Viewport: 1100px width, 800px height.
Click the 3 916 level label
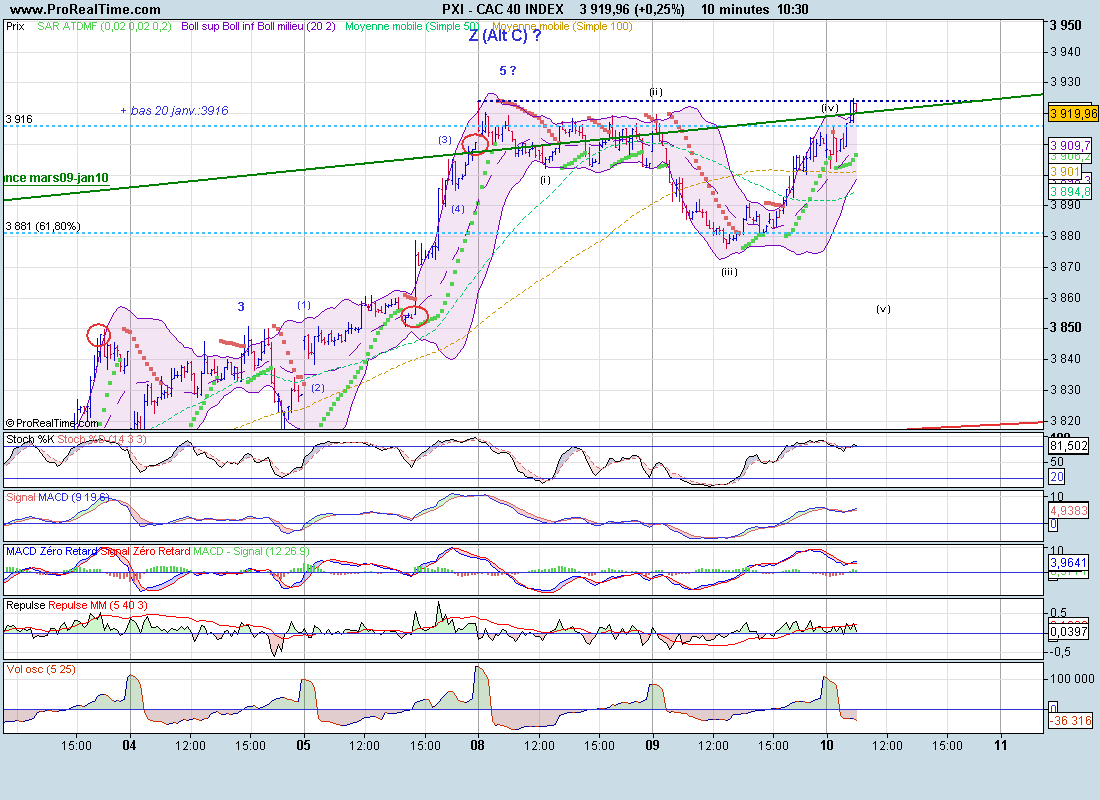click(x=19, y=119)
